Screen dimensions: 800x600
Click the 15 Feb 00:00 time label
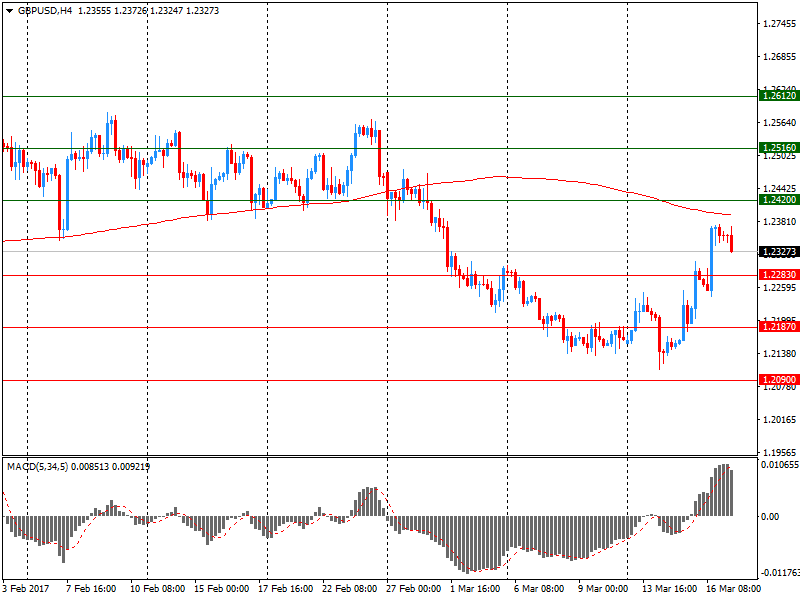pyautogui.click(x=221, y=588)
